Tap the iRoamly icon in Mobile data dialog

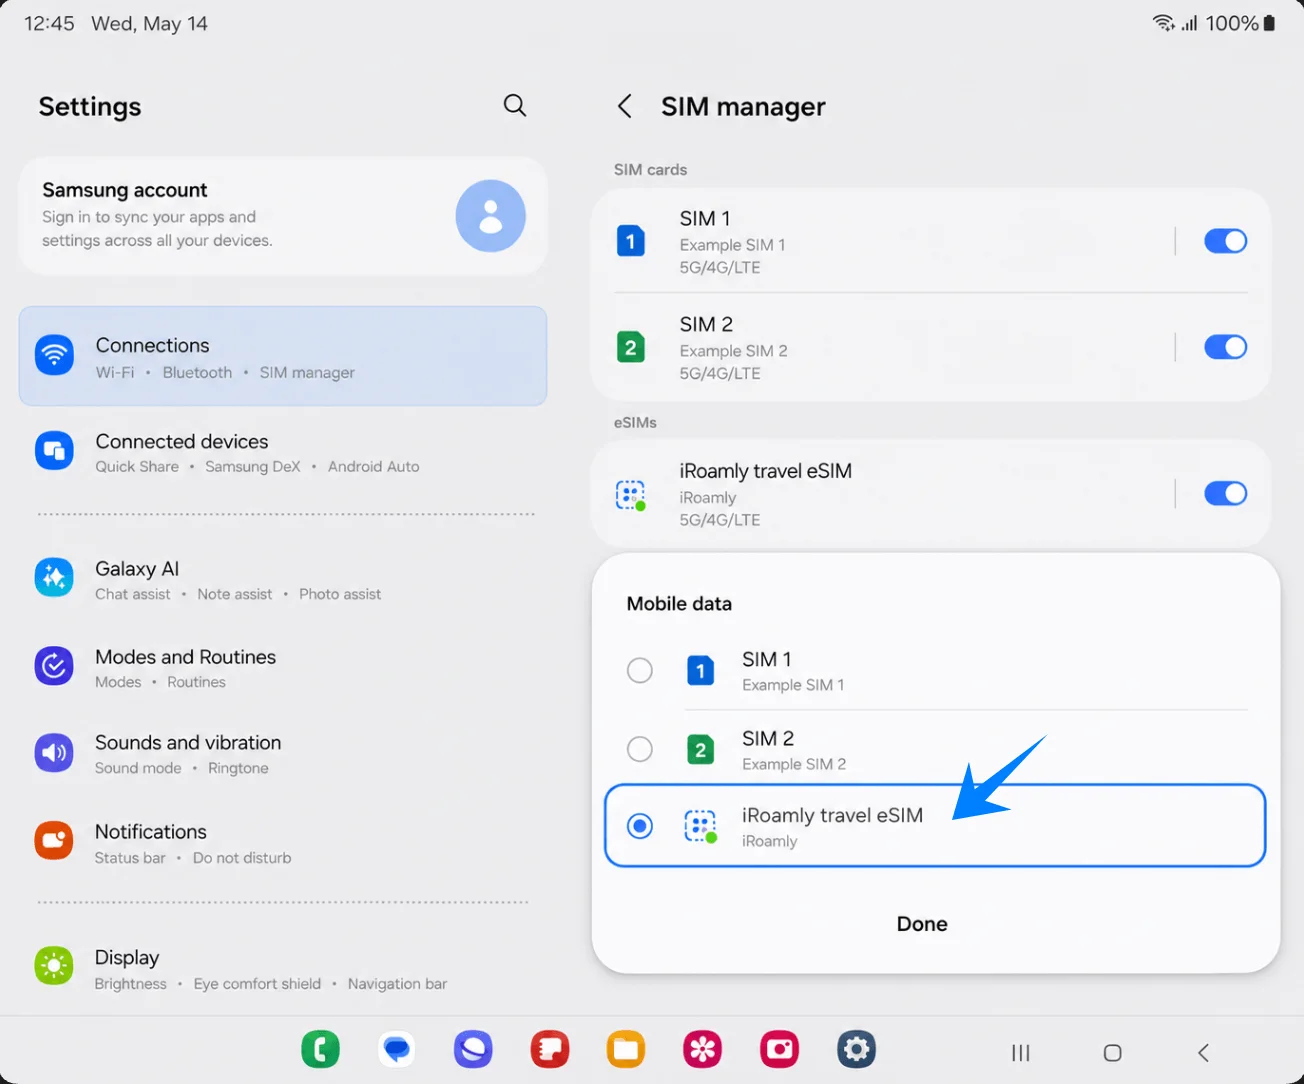click(701, 826)
